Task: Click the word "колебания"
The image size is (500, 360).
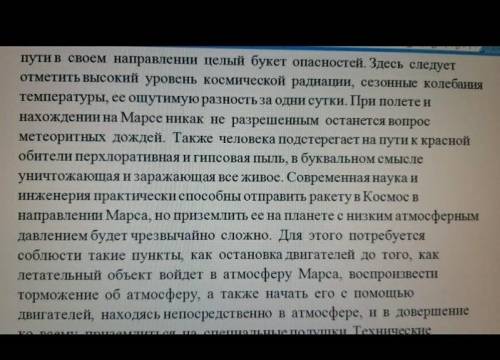Action: click(453, 84)
